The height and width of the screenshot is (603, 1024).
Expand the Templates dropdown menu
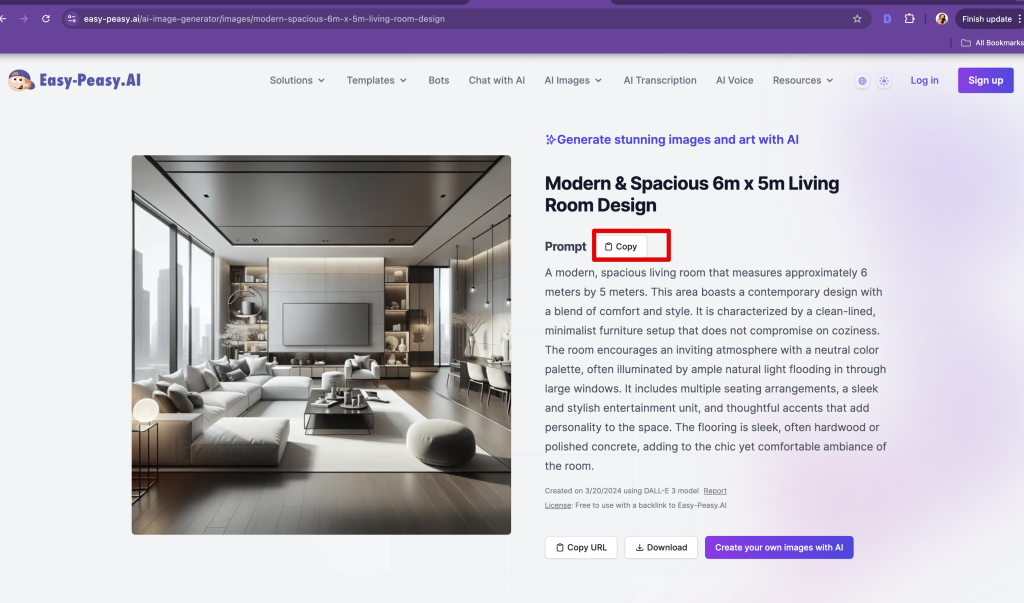376,81
